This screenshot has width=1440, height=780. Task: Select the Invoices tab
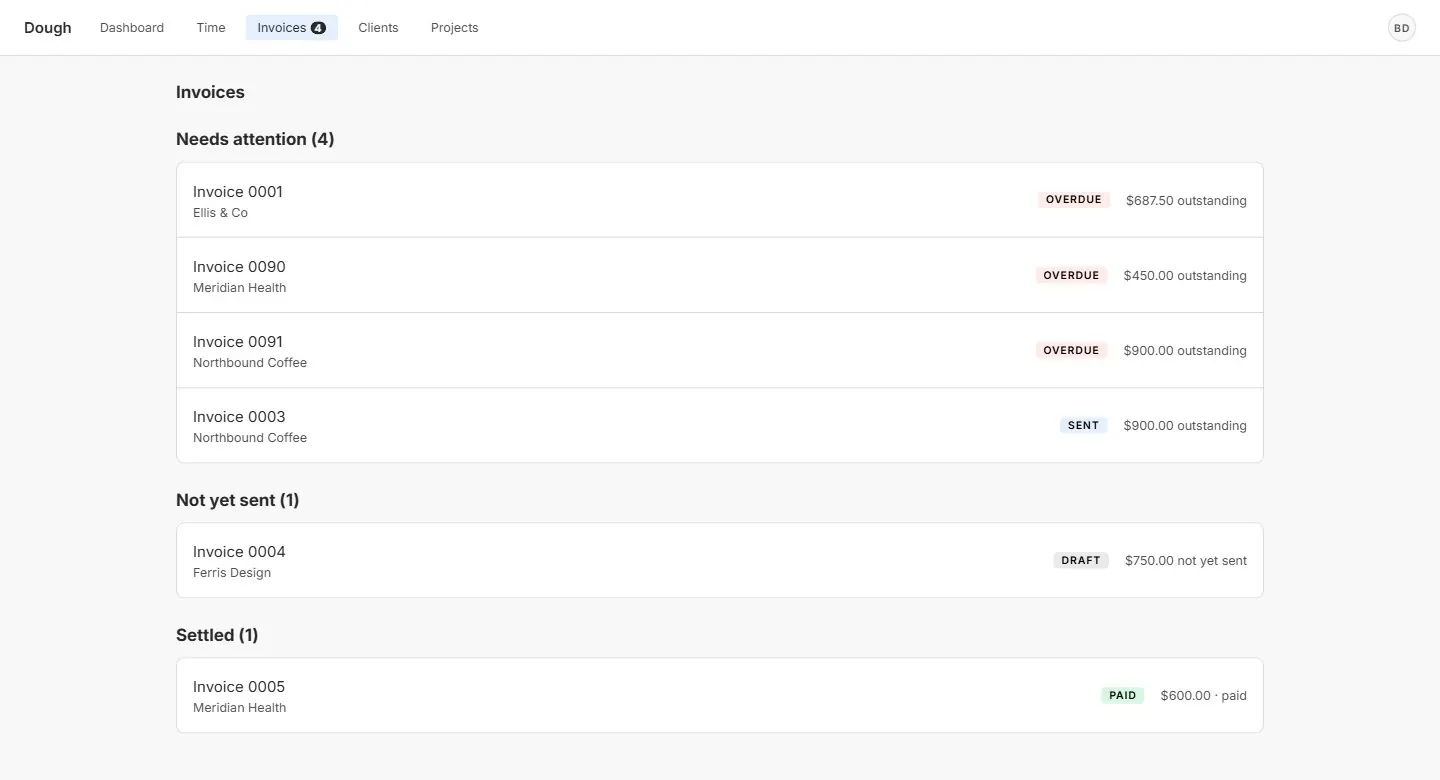(x=292, y=28)
